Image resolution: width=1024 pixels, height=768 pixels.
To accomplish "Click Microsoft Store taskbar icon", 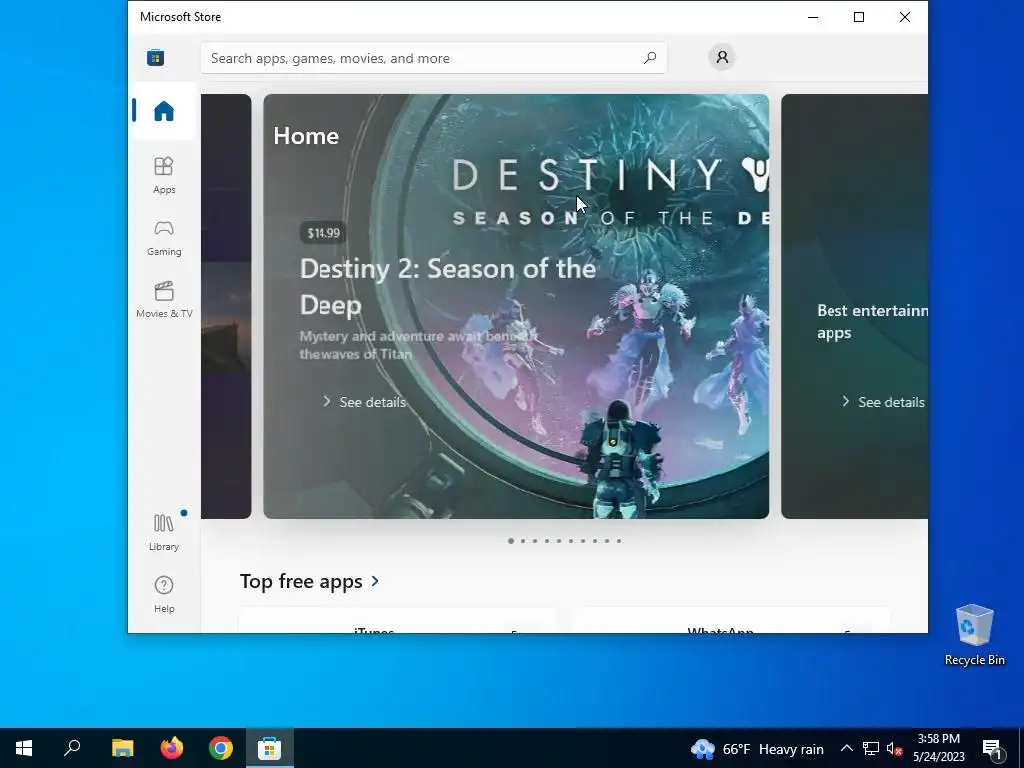I will (x=270, y=748).
